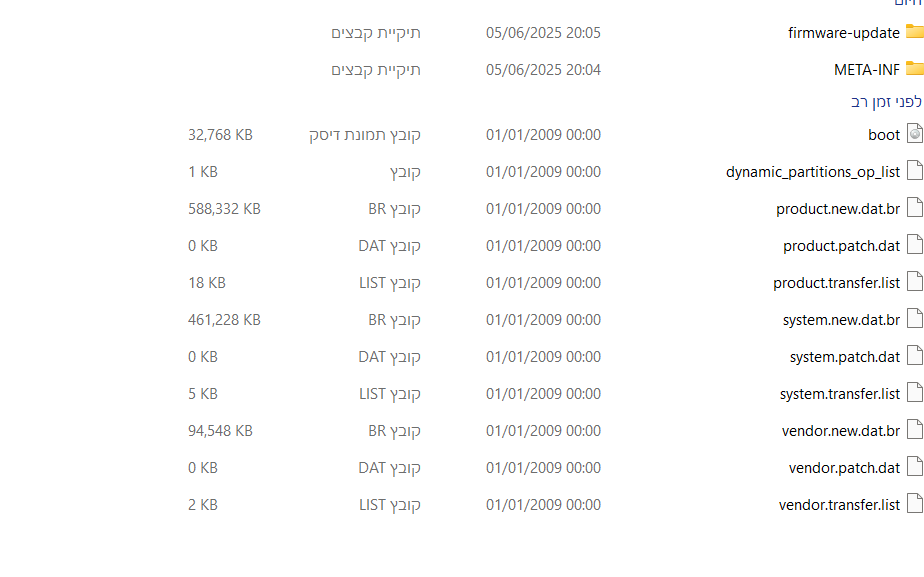Image resolution: width=924 pixels, height=577 pixels.
Task: Click the 588,332 KB size cell
Action: point(224,209)
